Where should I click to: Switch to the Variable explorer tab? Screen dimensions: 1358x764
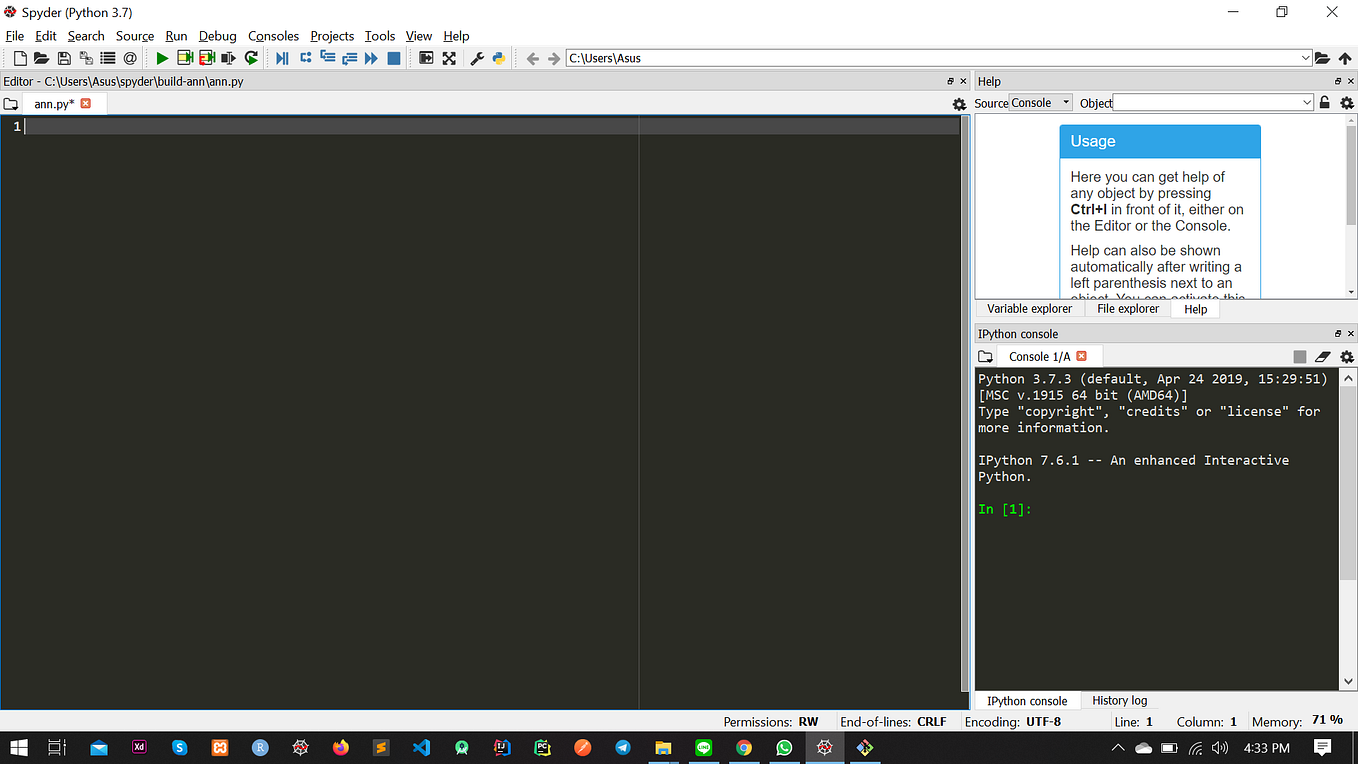tap(1029, 309)
